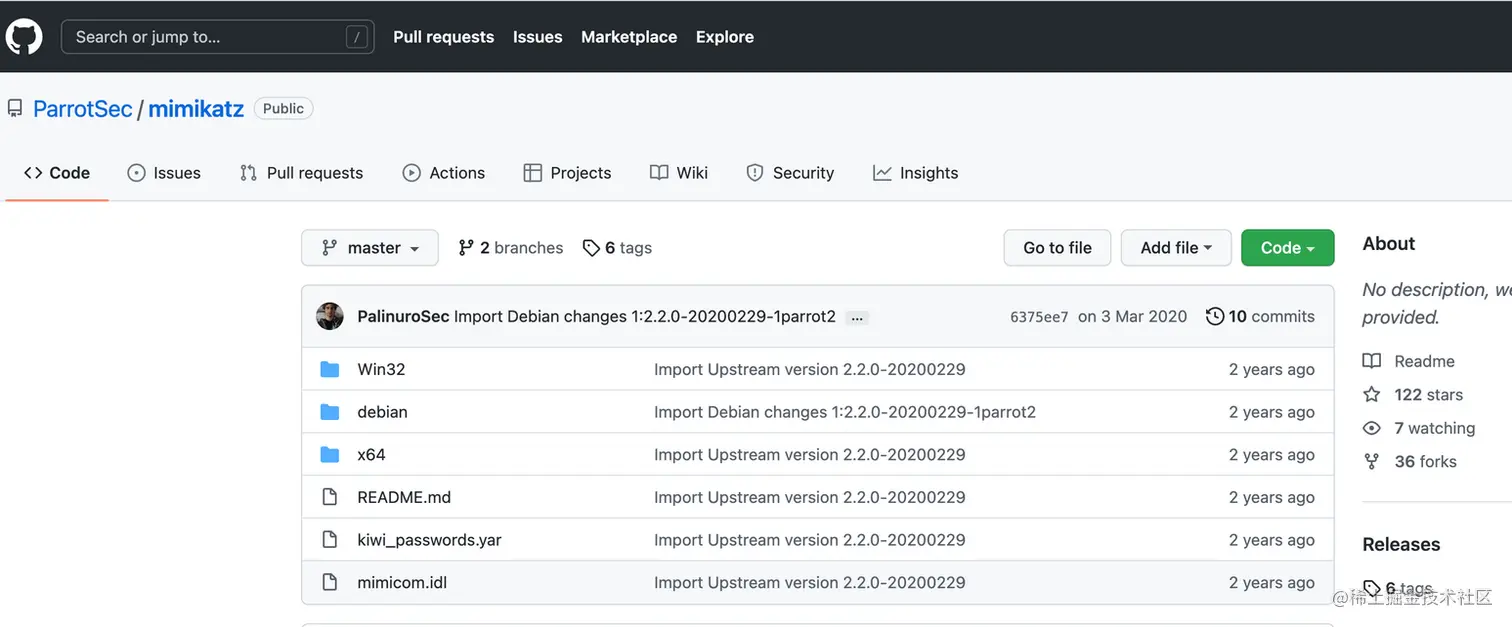Click the README.md file icon
The image size is (1512, 627).
point(330,497)
